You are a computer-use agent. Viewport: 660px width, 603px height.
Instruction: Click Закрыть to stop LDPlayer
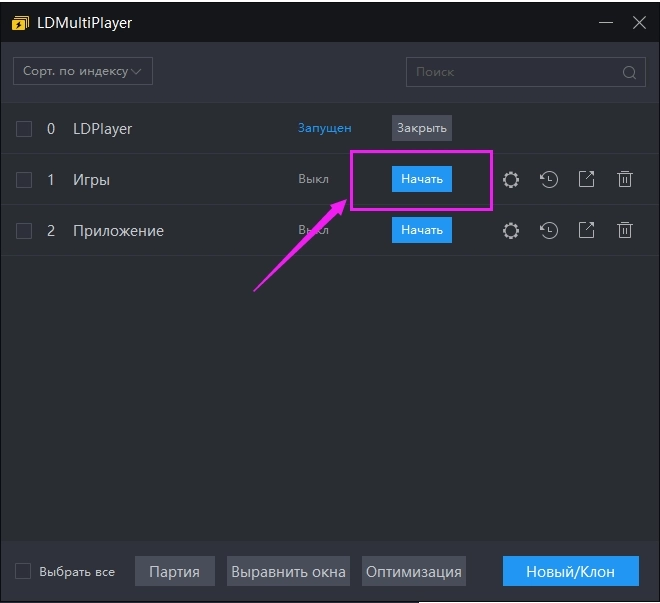[x=421, y=128]
